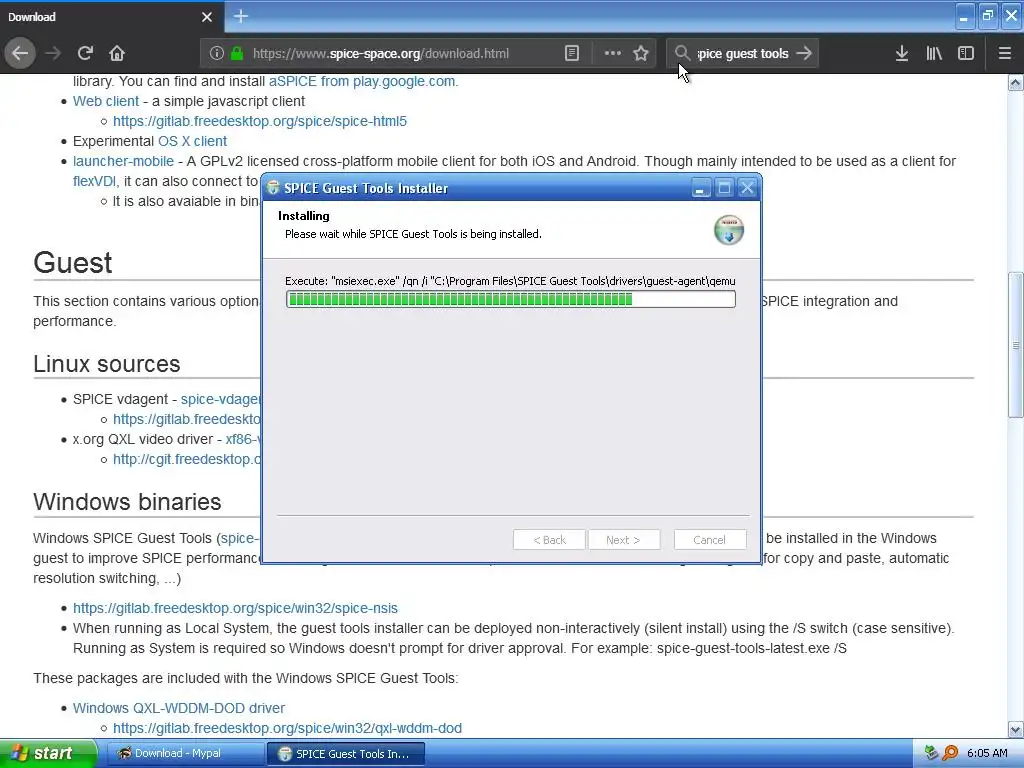The width and height of the screenshot is (1024, 768).
Task: Go back with the browser back arrow
Action: click(x=20, y=53)
